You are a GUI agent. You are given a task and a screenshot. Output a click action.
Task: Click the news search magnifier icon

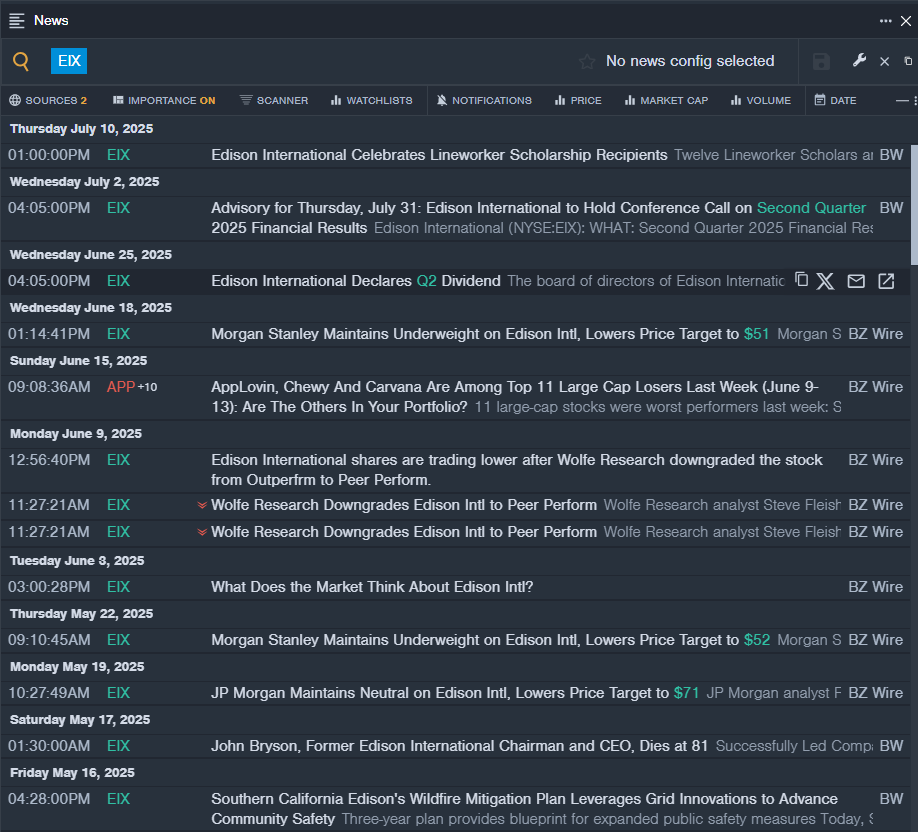21,61
